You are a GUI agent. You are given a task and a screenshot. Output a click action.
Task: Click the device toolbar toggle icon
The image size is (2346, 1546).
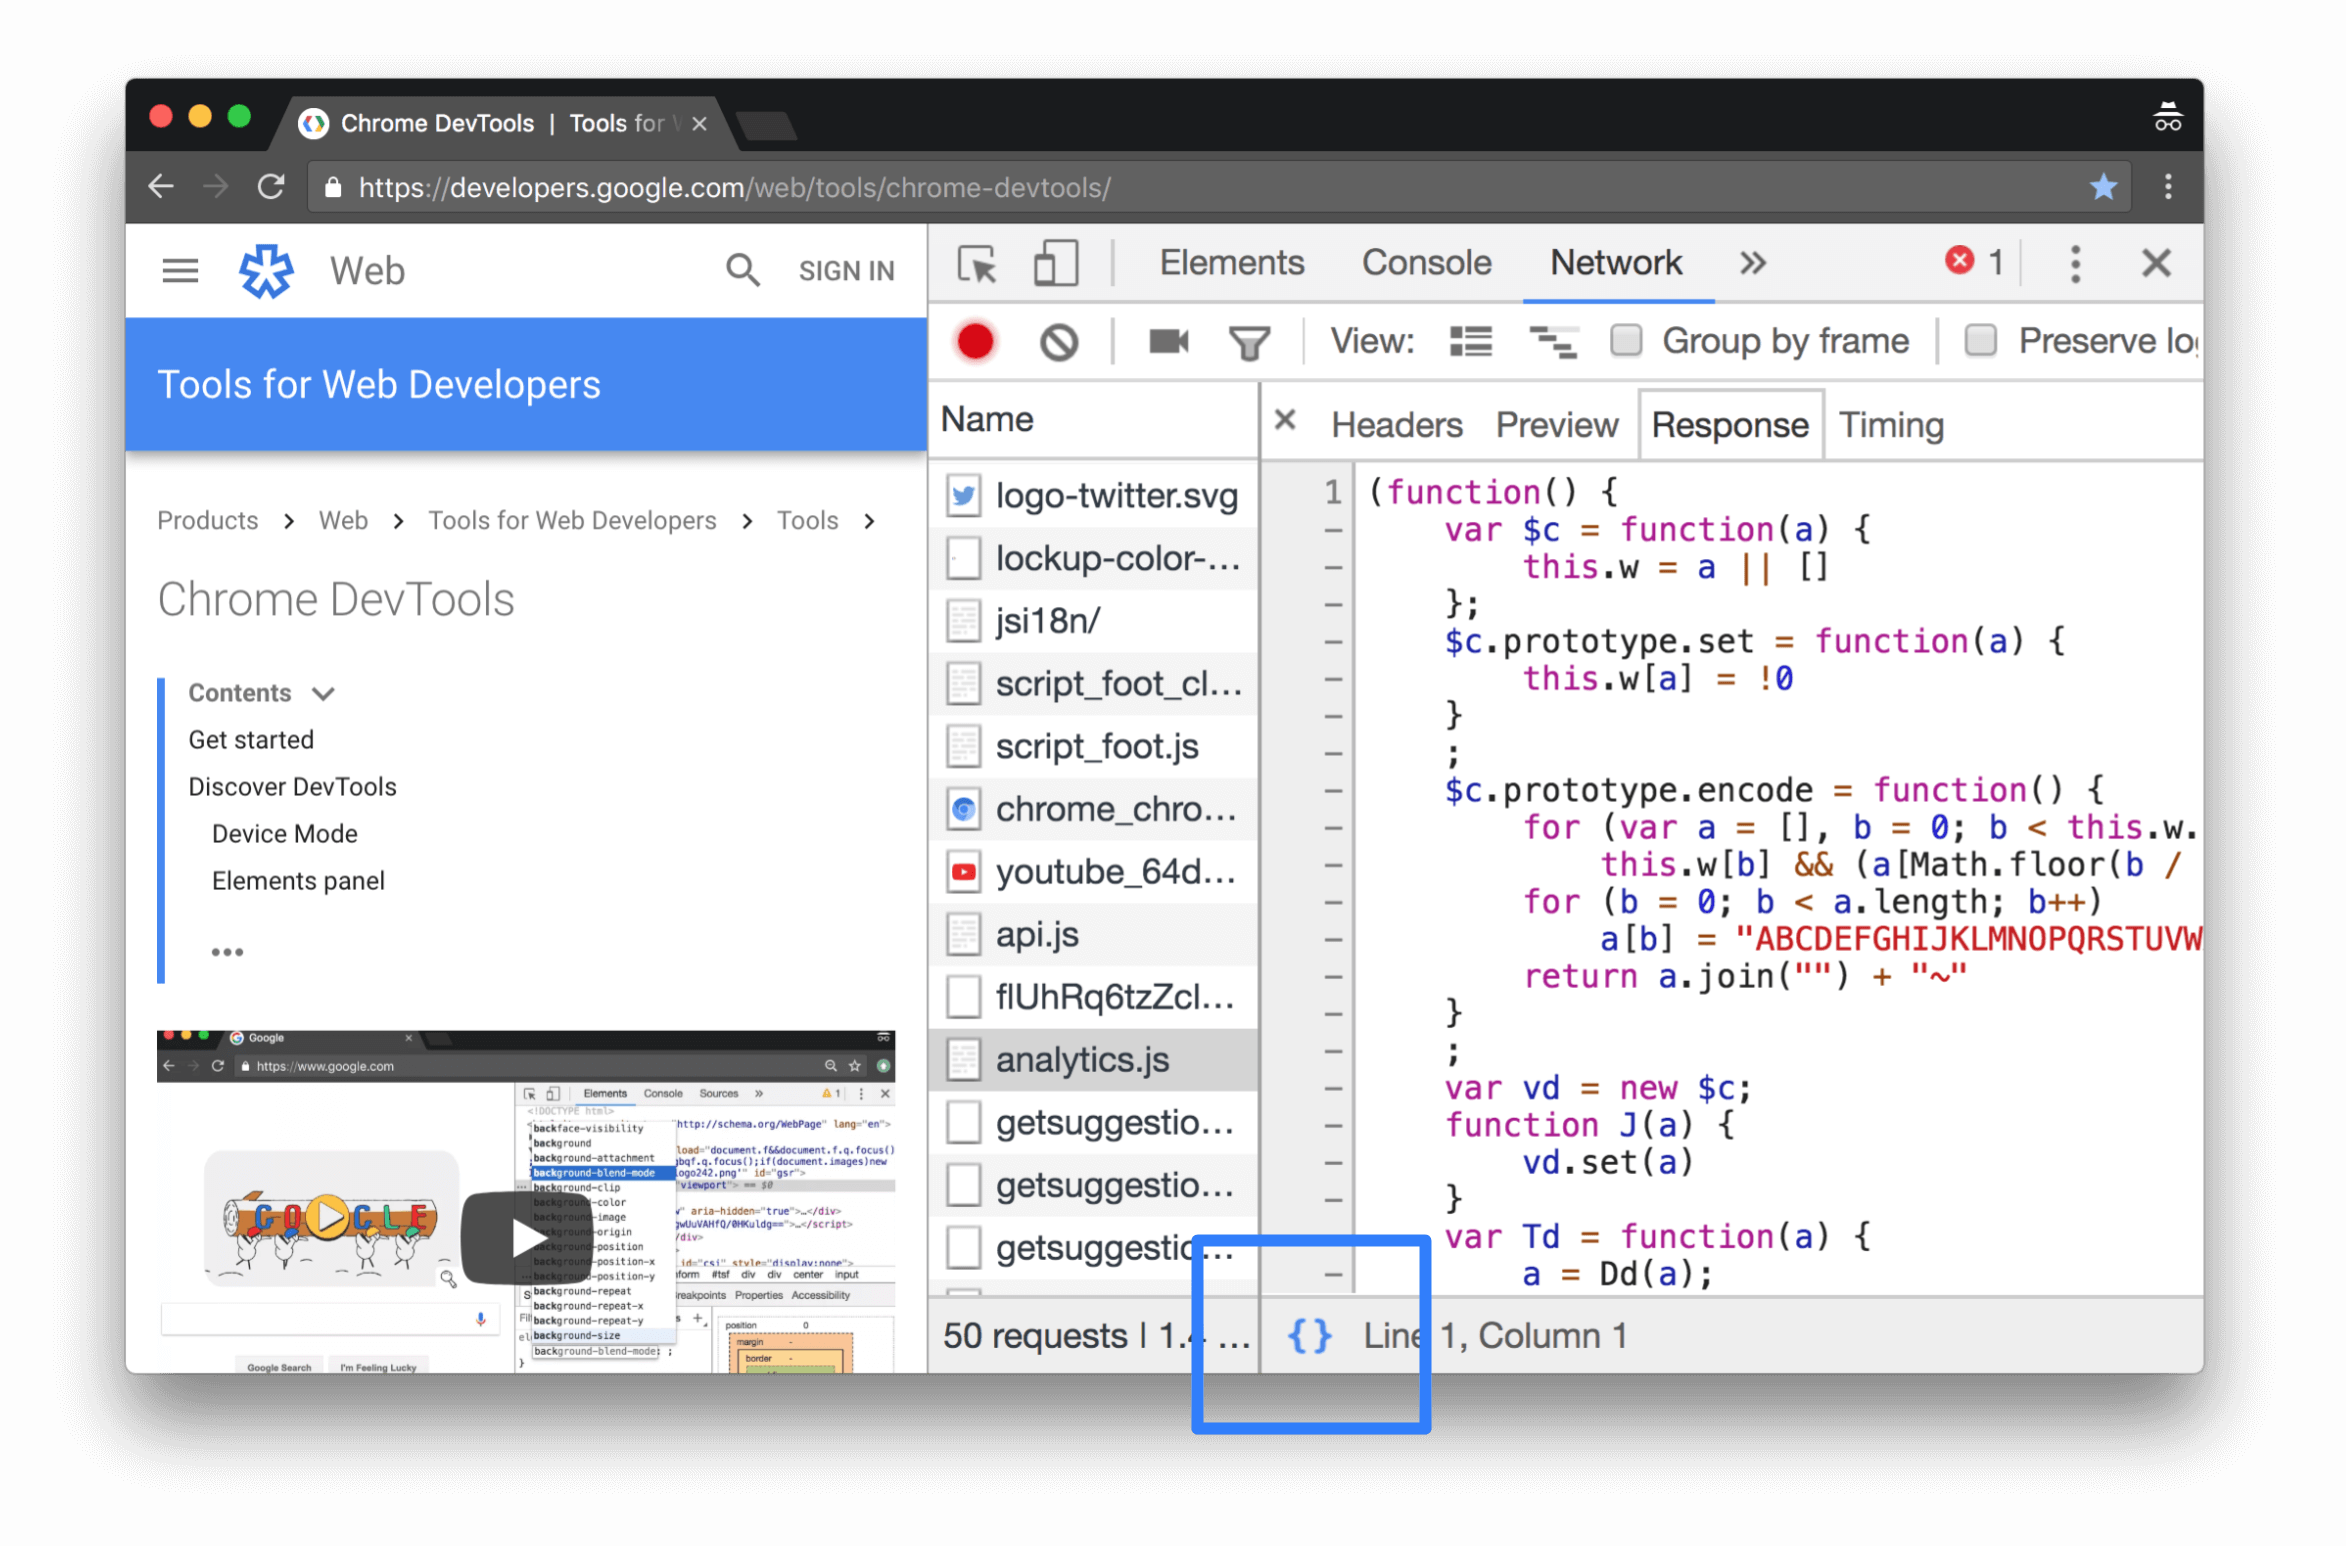point(1054,264)
